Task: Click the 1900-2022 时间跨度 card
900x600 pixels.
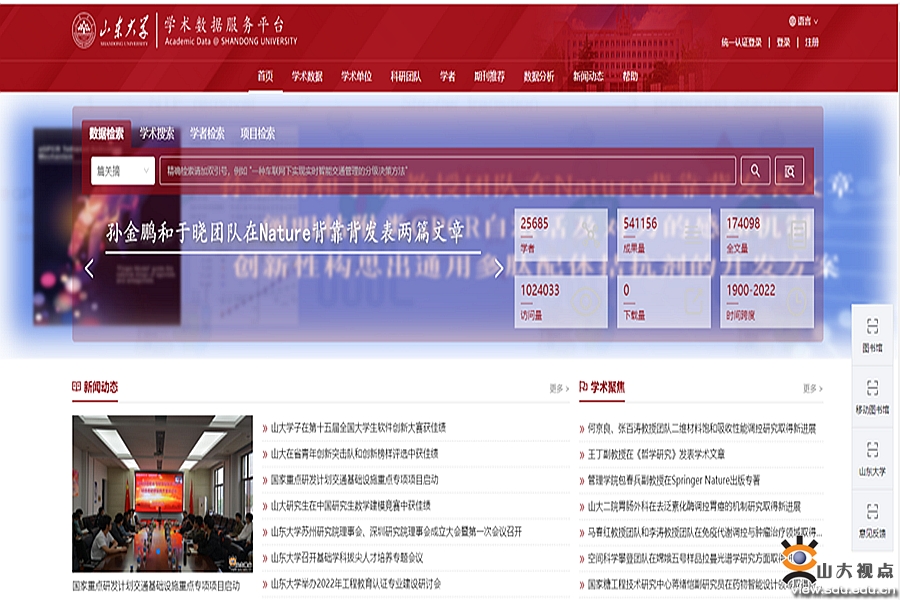Action: (767, 302)
